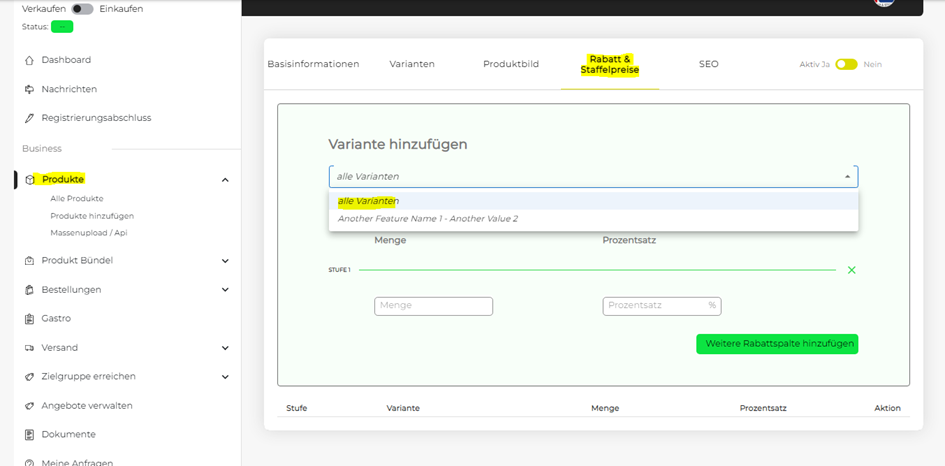
Task: Click the Gastro menu icon
Action: 29,319
